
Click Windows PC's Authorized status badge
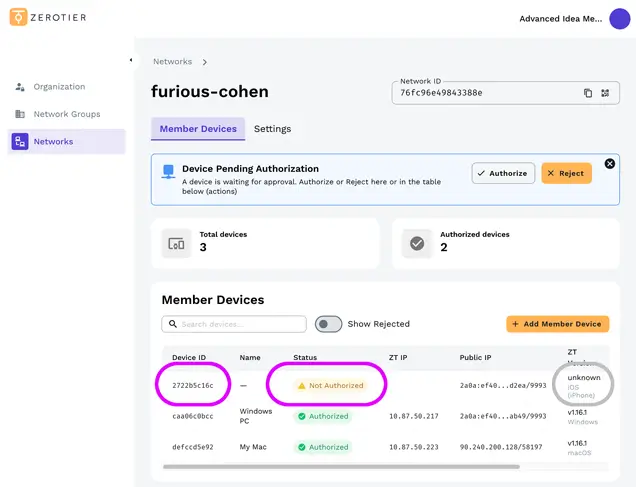tap(323, 416)
